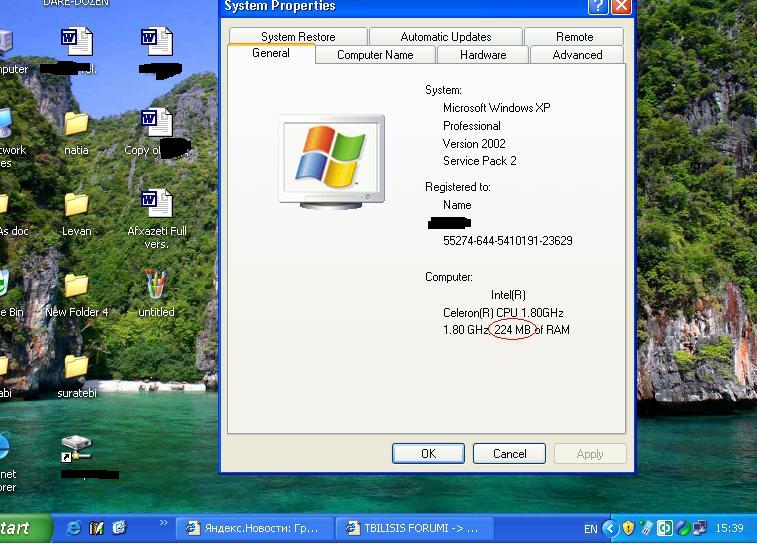Open the Automatic Updates tab
Viewport: 757px width, 544px height.
pyautogui.click(x=446, y=37)
